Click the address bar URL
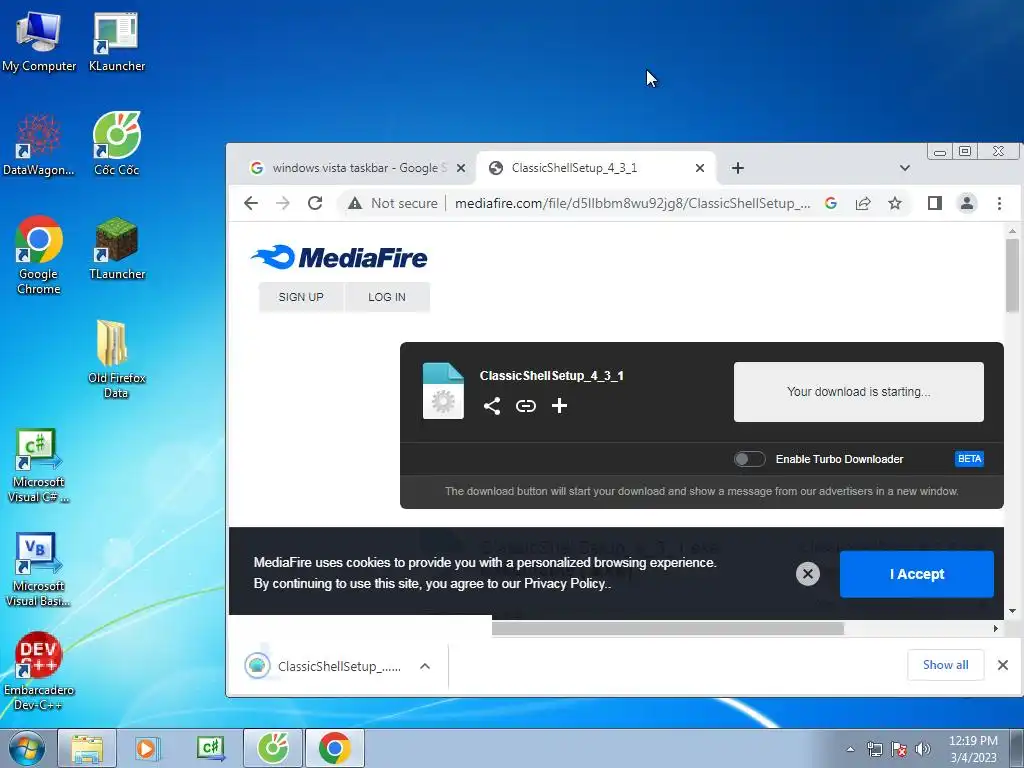This screenshot has height=768, width=1024. 632,203
